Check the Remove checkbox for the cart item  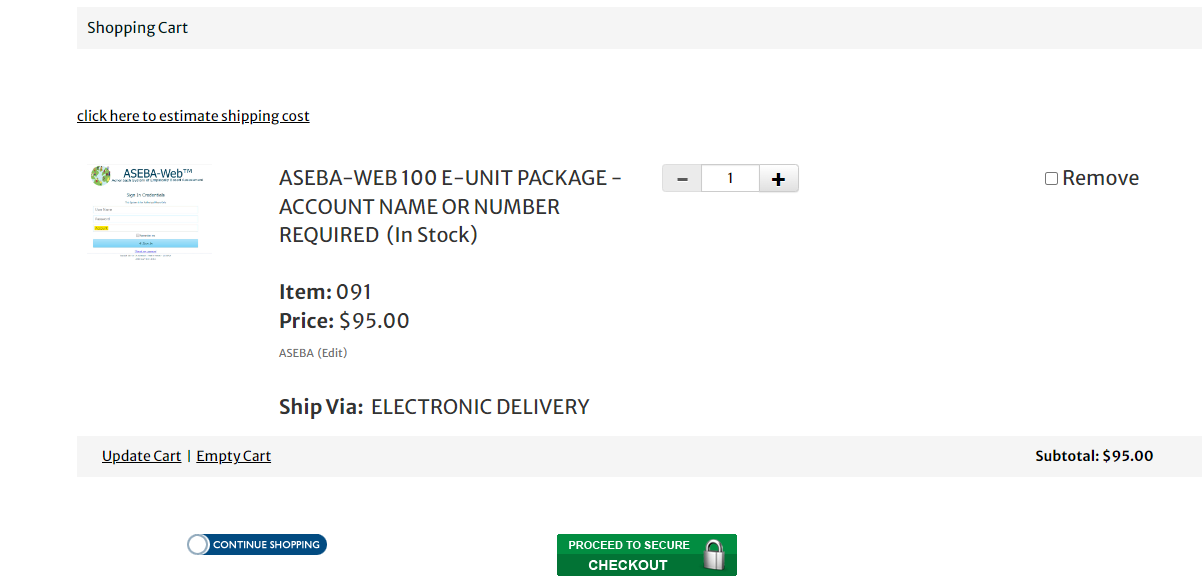(1051, 177)
